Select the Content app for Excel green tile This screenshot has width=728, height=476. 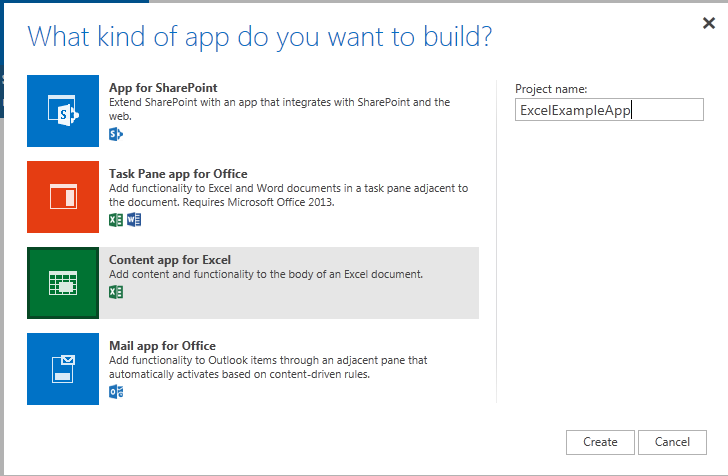(63, 283)
